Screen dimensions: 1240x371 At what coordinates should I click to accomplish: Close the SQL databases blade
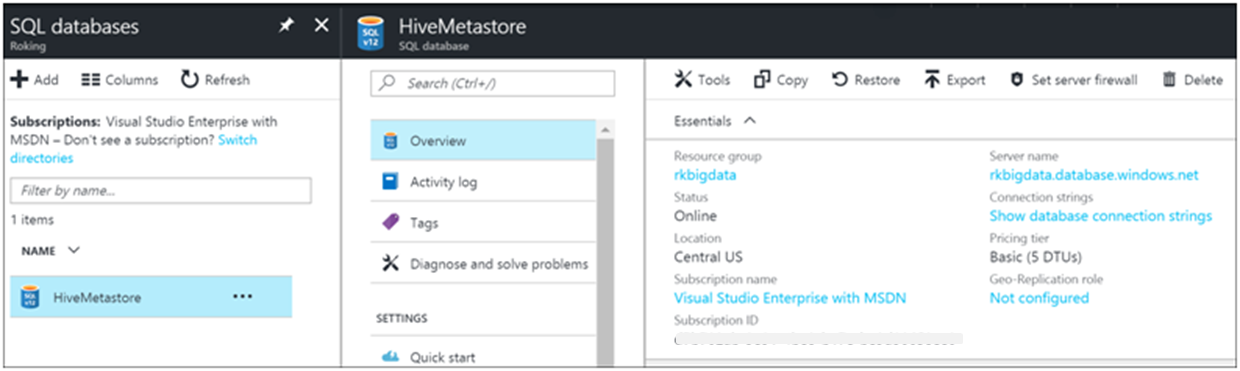tap(321, 26)
